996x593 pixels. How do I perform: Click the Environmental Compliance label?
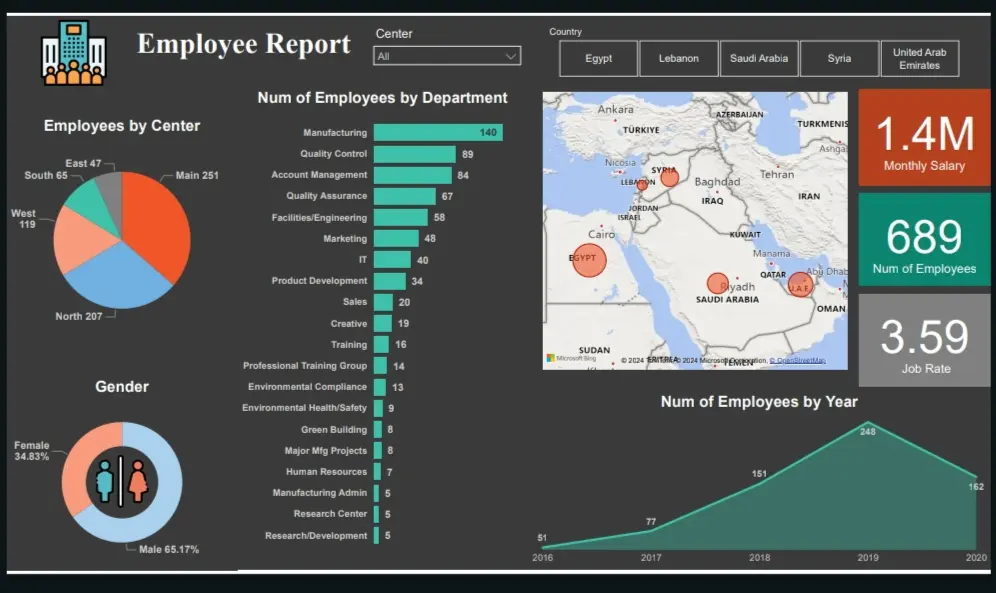point(307,387)
